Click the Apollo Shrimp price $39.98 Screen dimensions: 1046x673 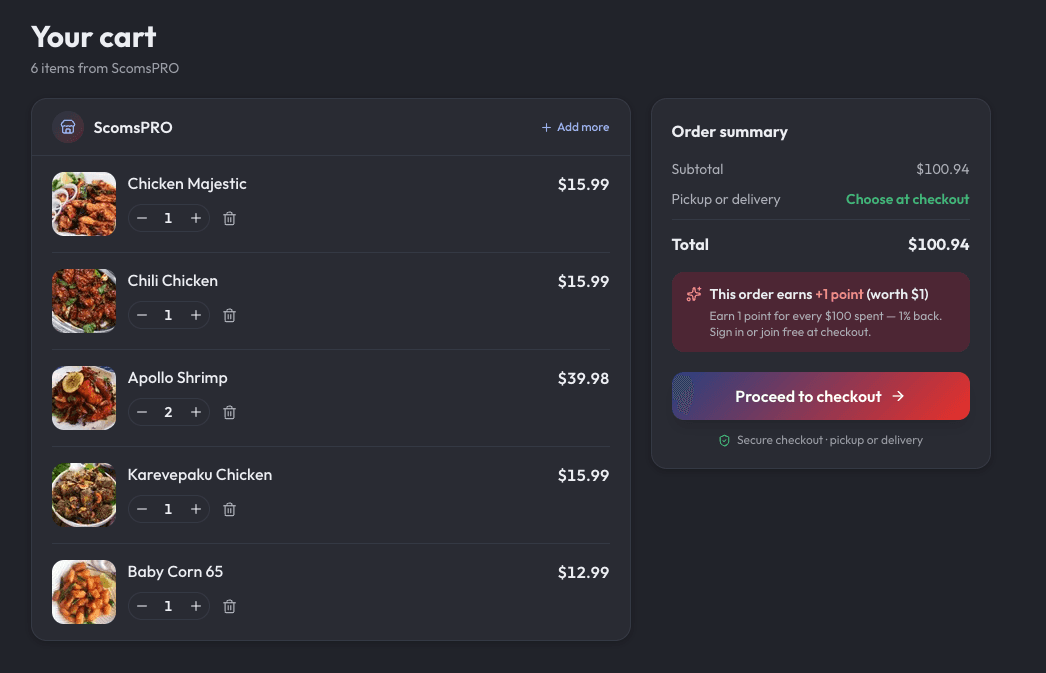584,378
